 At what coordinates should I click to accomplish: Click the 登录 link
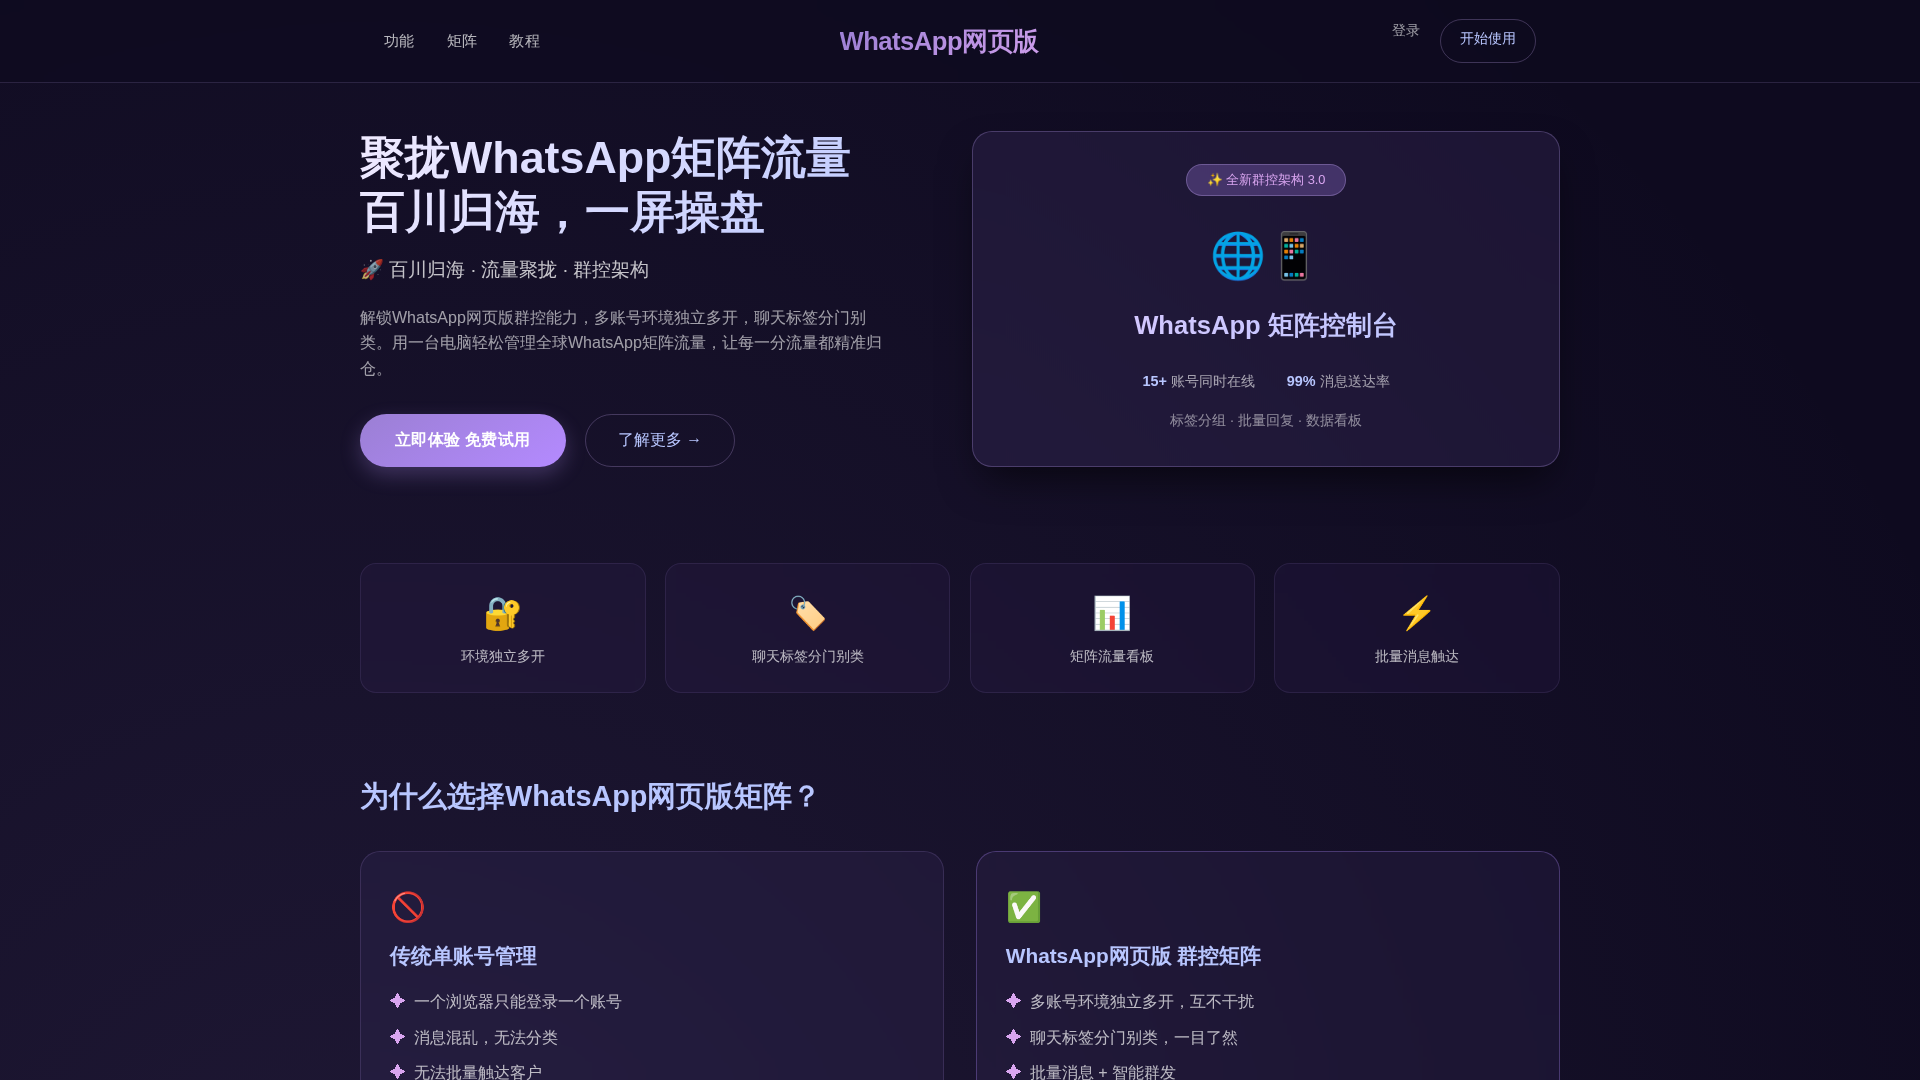pyautogui.click(x=1405, y=31)
